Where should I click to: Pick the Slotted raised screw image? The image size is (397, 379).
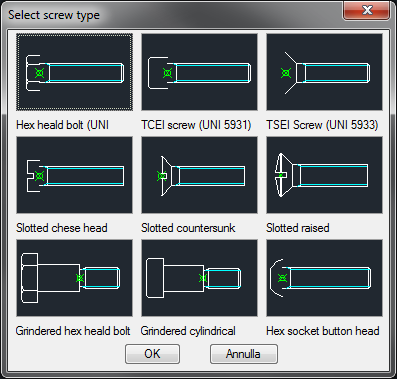(x=324, y=175)
